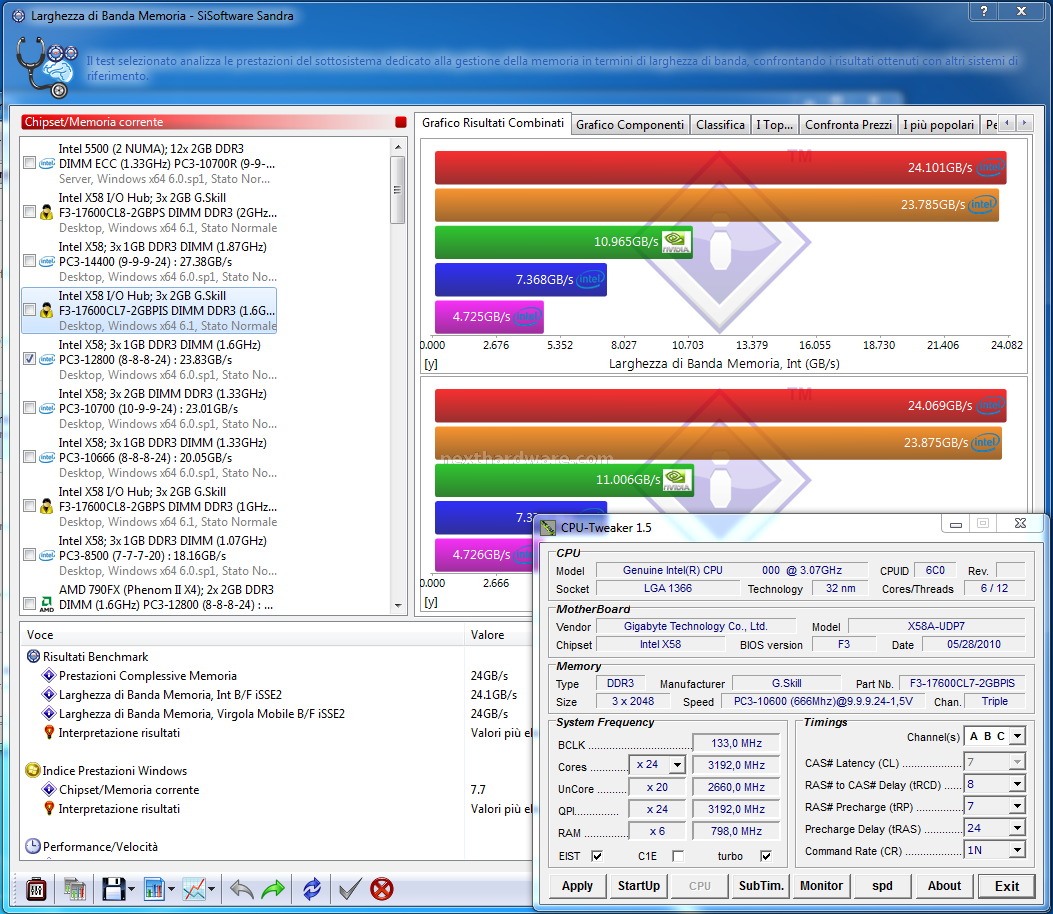Click the AMD logo icon in reference list
1053x914 pixels.
tap(46, 604)
